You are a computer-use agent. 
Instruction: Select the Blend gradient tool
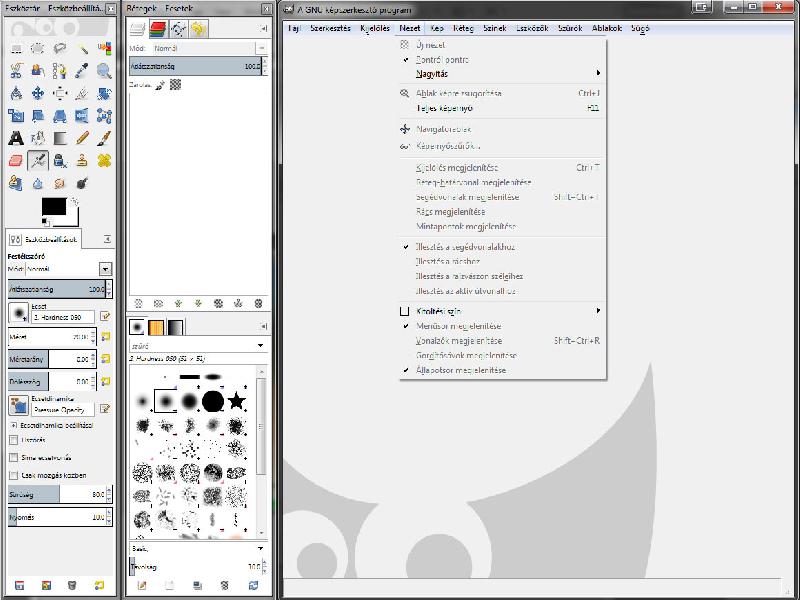click(x=60, y=138)
